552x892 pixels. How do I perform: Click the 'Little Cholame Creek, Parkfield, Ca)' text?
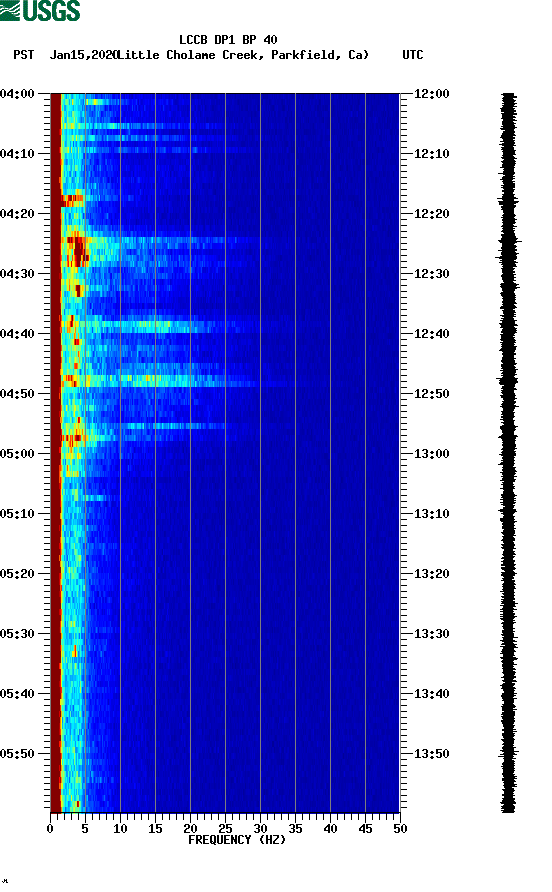pyautogui.click(x=243, y=55)
